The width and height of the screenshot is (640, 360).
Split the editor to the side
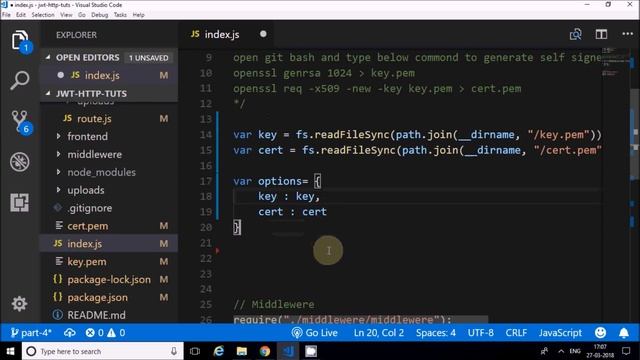601,34
